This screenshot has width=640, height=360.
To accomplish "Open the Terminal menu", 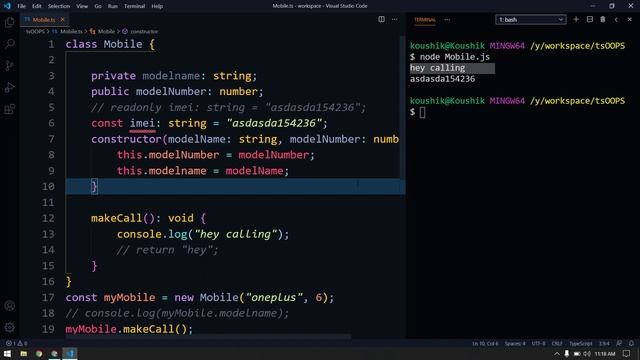I will 134,6.
